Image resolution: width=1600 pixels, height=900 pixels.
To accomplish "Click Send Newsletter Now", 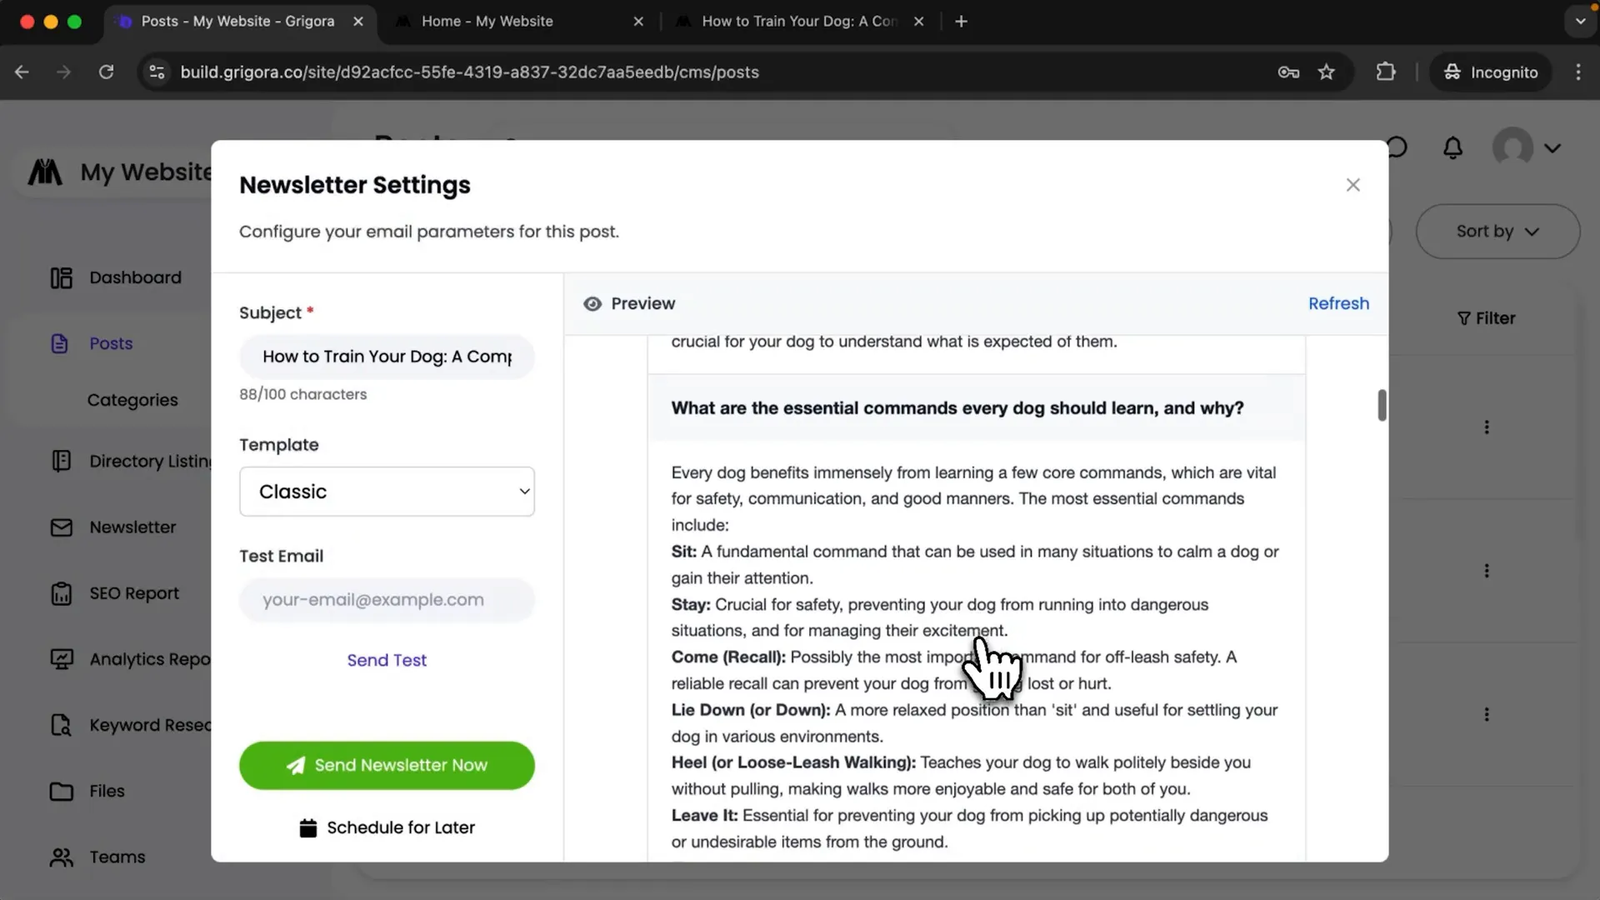I will [386, 765].
